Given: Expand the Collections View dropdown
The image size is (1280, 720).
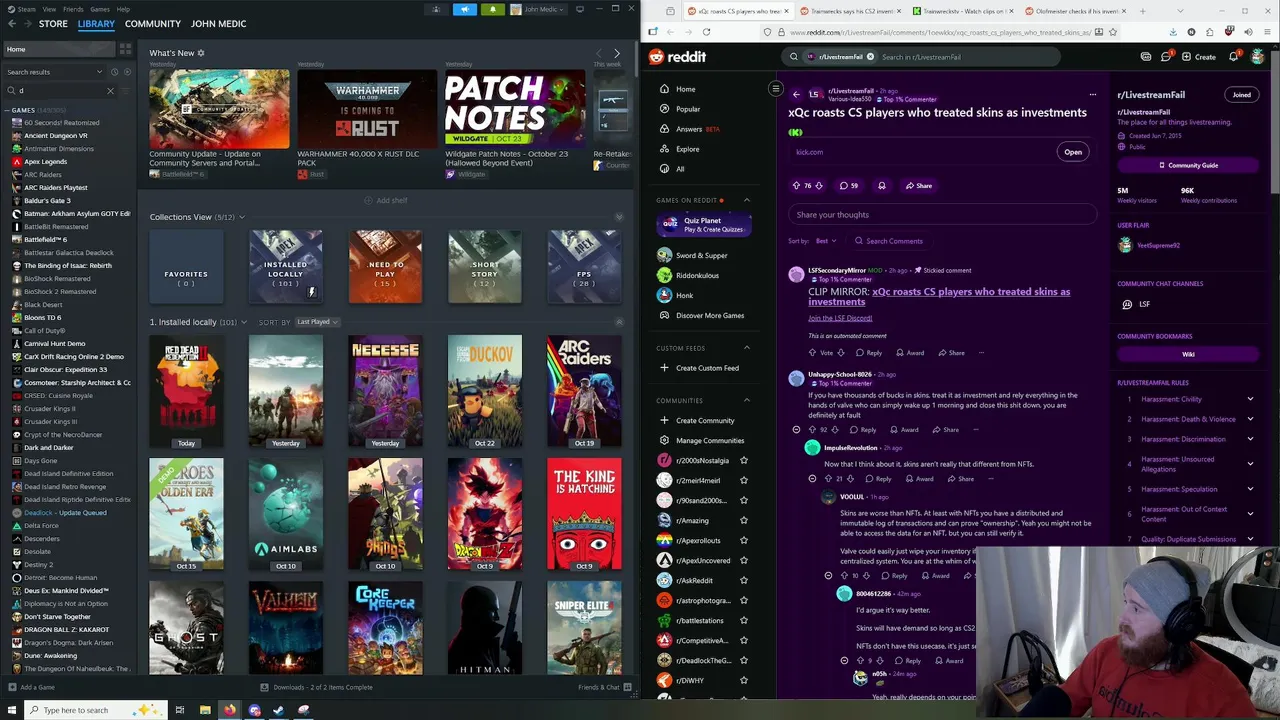Looking at the screenshot, I should coord(241,217).
